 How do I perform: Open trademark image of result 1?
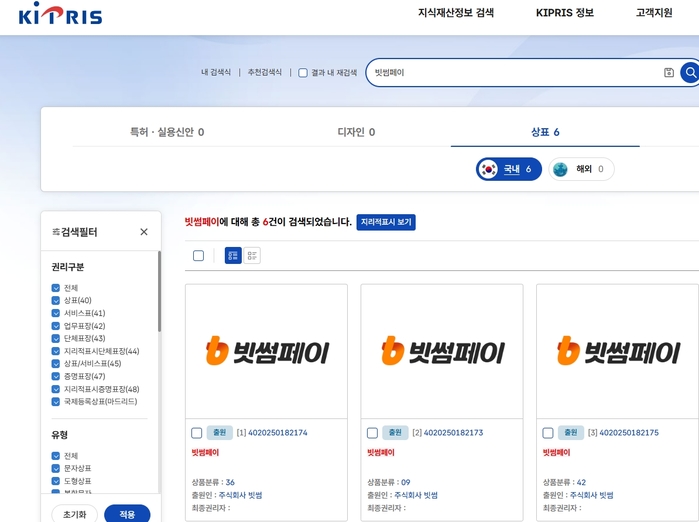tap(267, 351)
